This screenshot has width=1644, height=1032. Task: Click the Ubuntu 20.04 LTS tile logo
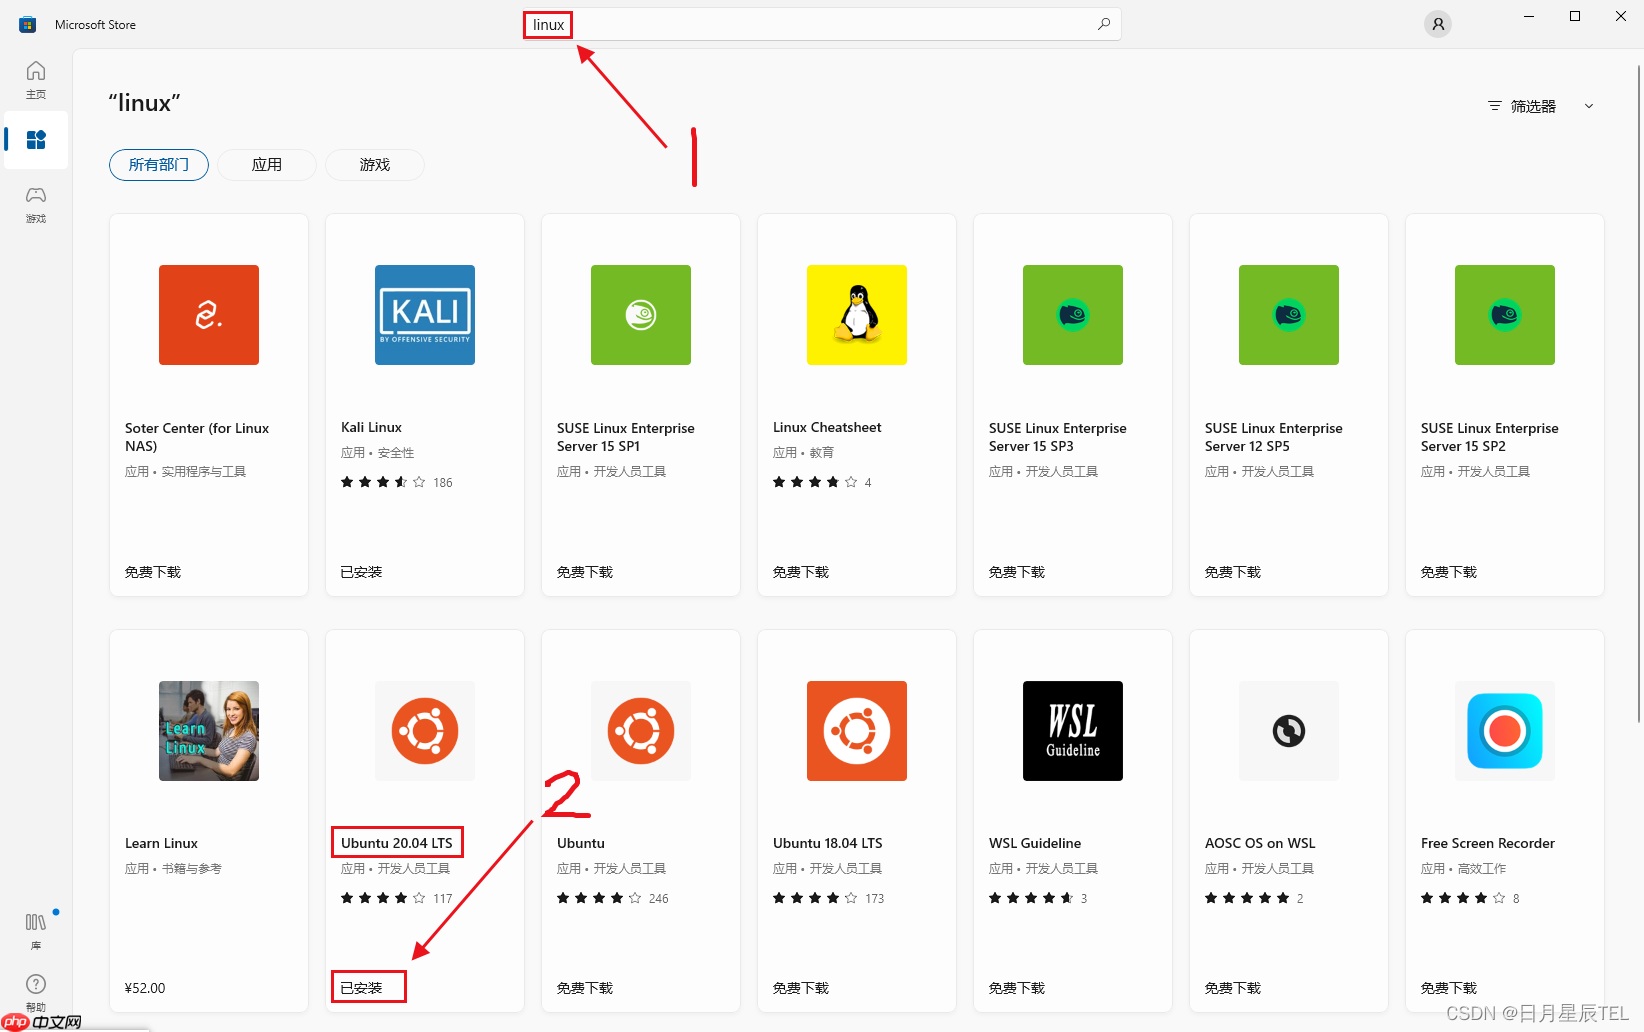[424, 730]
